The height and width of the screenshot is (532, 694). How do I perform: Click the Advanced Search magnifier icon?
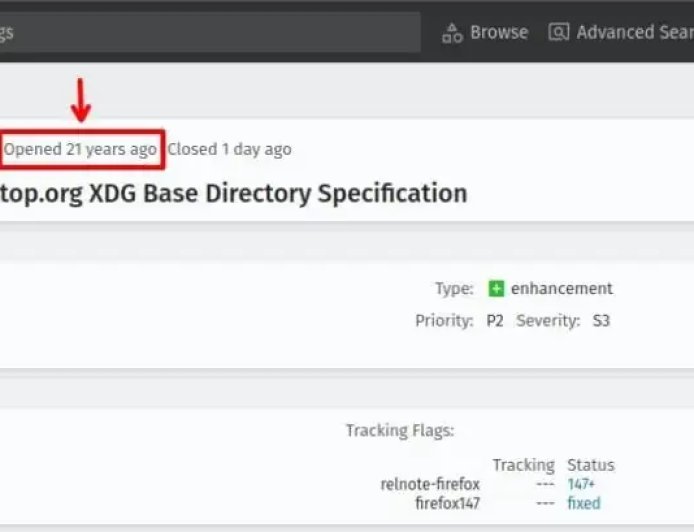[559, 32]
